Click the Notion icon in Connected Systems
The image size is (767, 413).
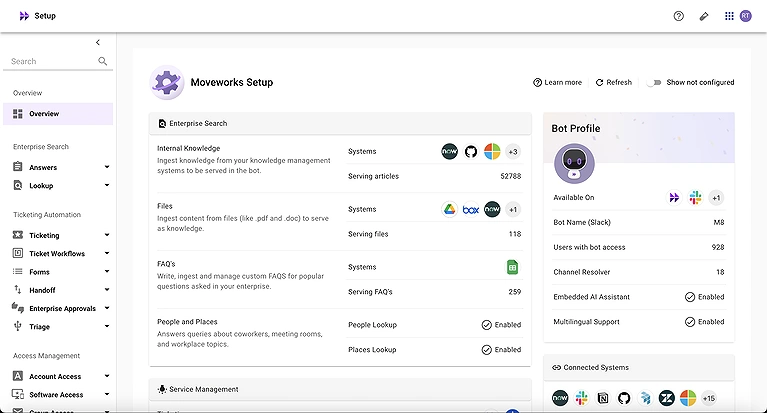pyautogui.click(x=603, y=398)
